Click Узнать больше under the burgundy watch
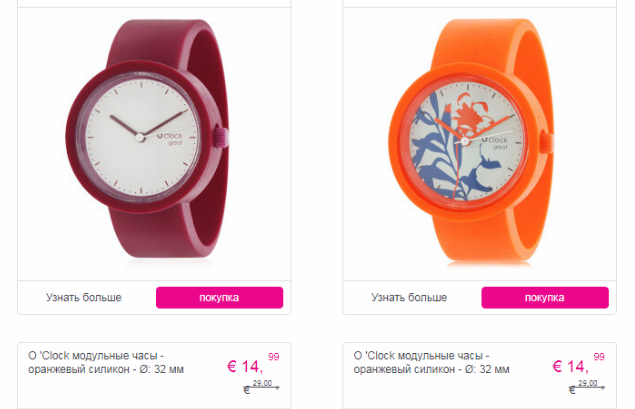This screenshot has height=409, width=635. 83,298
